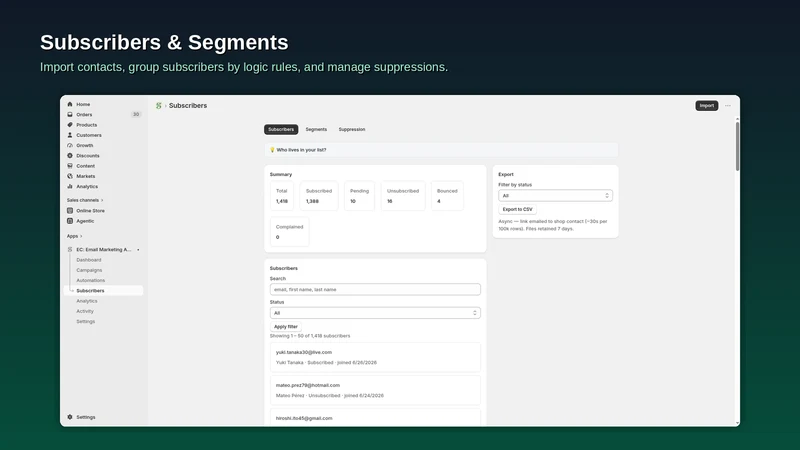This screenshot has height=450, width=800.
Task: Click the Import button
Action: pyautogui.click(x=707, y=106)
